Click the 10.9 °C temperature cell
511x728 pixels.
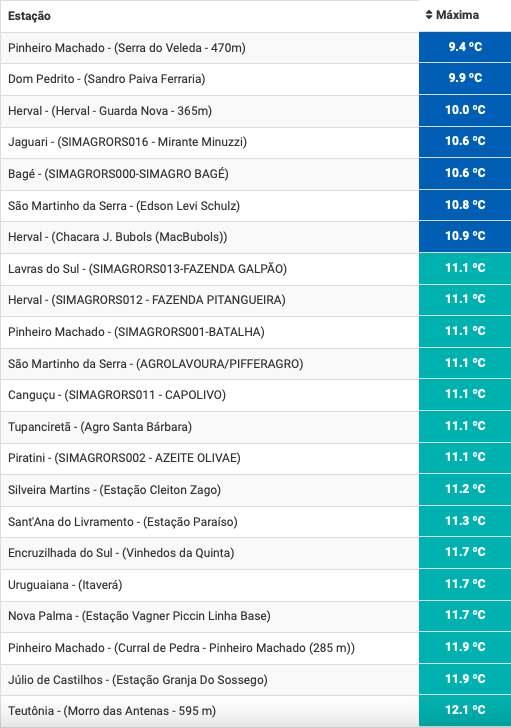click(465, 237)
